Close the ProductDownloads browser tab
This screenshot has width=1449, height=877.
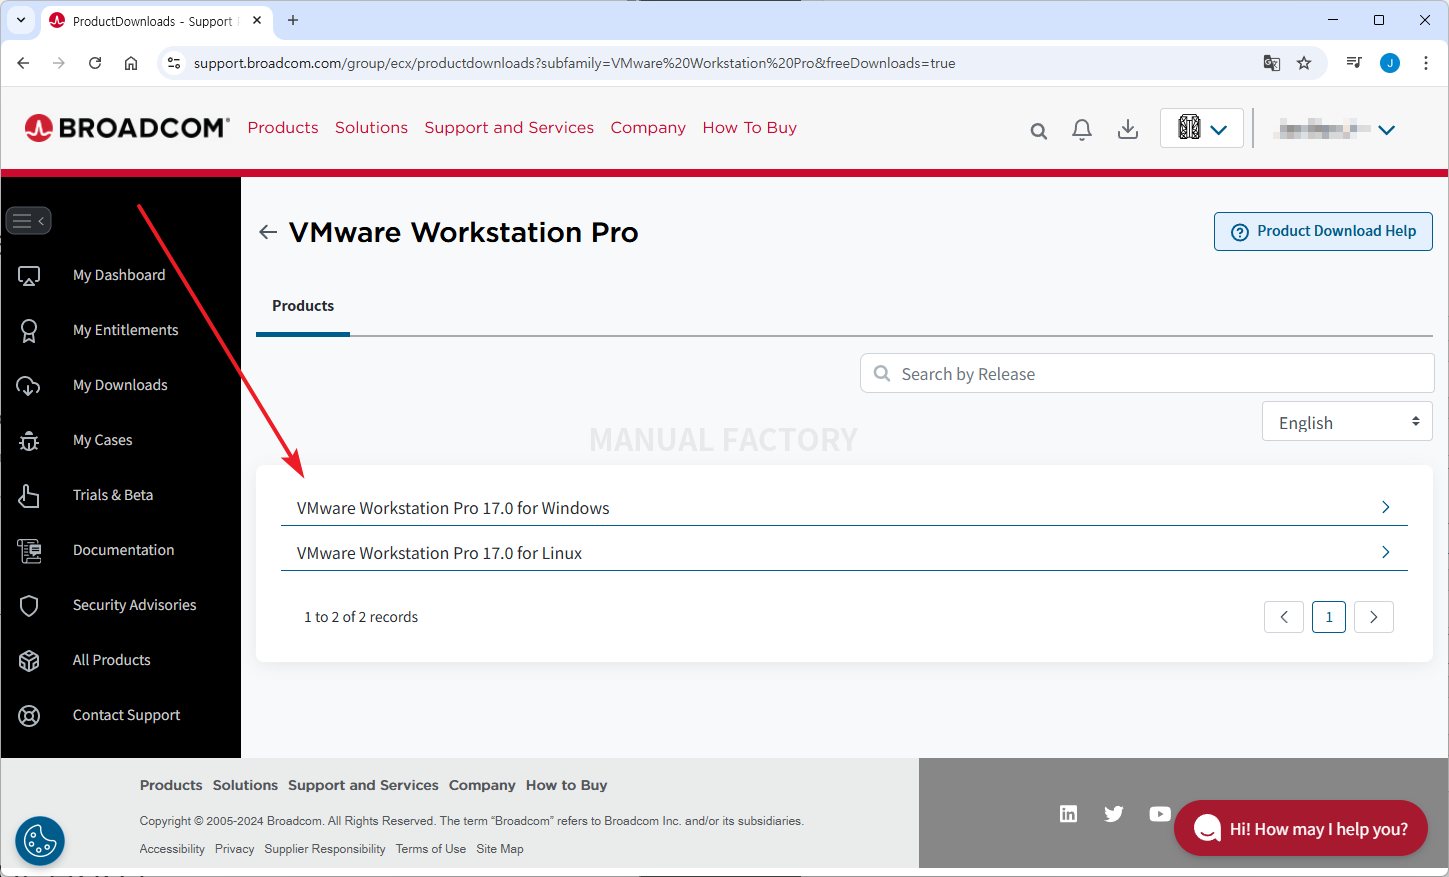[x=257, y=20]
